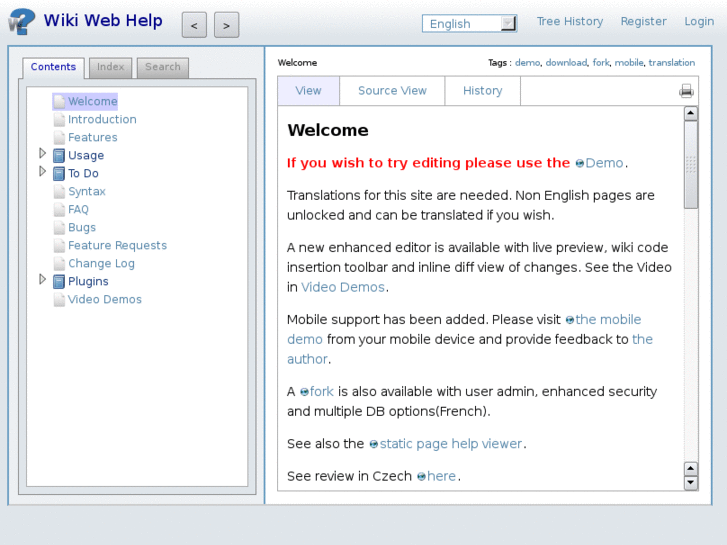
Task: Select Welcome in the contents tree
Action: (x=93, y=102)
